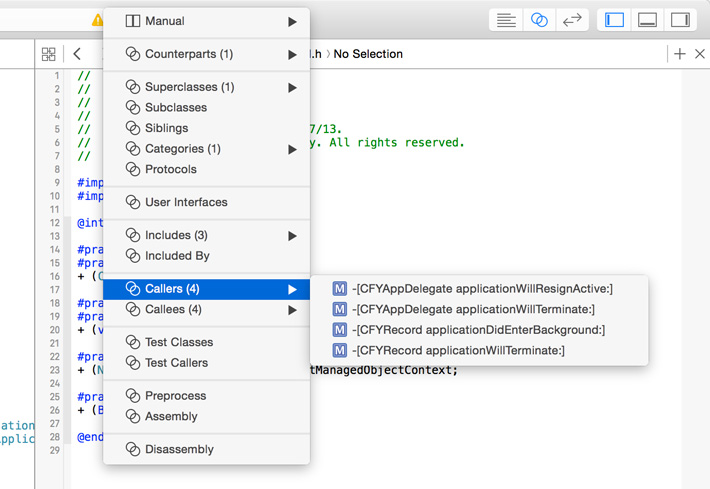Toggle the Navigator left panel
The width and height of the screenshot is (710, 489).
coord(615,20)
